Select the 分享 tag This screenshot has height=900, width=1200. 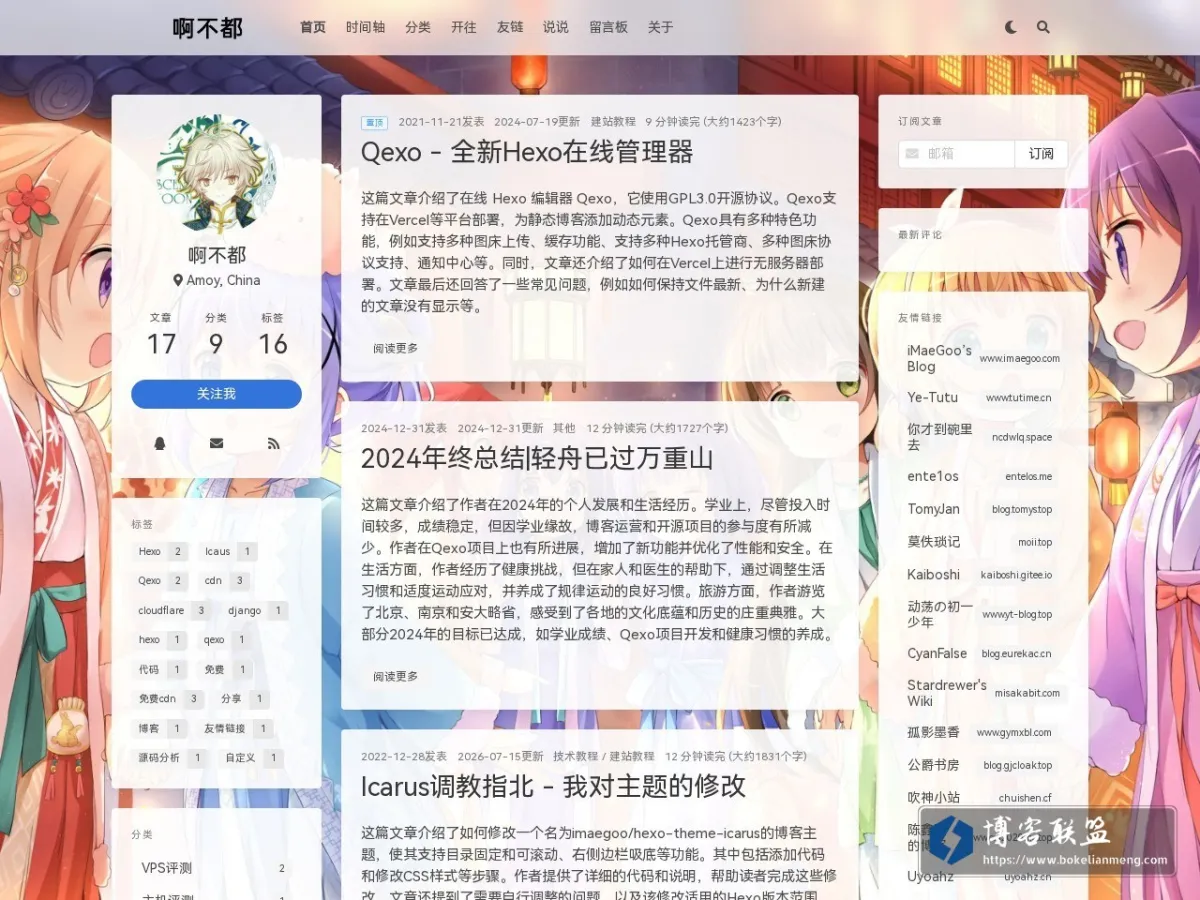pyautogui.click(x=242, y=699)
